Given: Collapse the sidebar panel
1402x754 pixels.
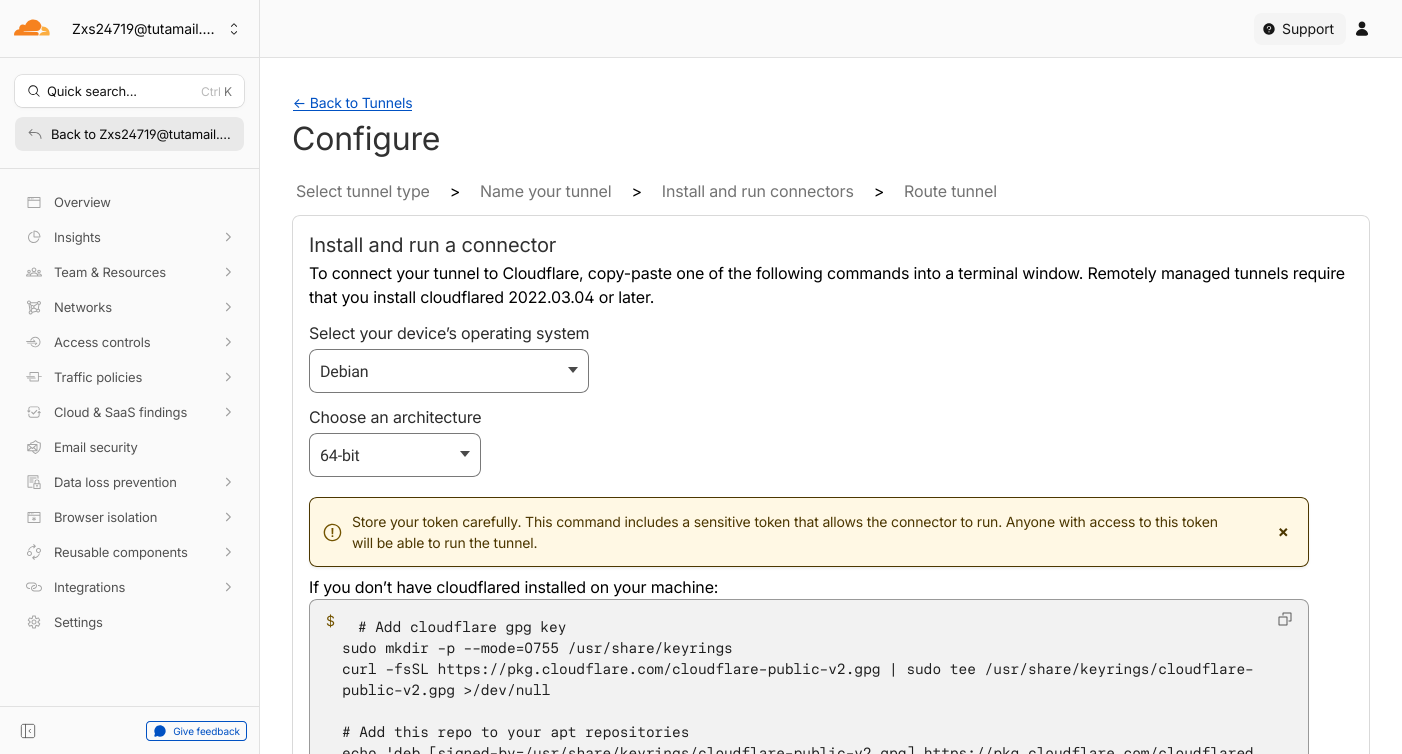Looking at the screenshot, I should tap(28, 731).
